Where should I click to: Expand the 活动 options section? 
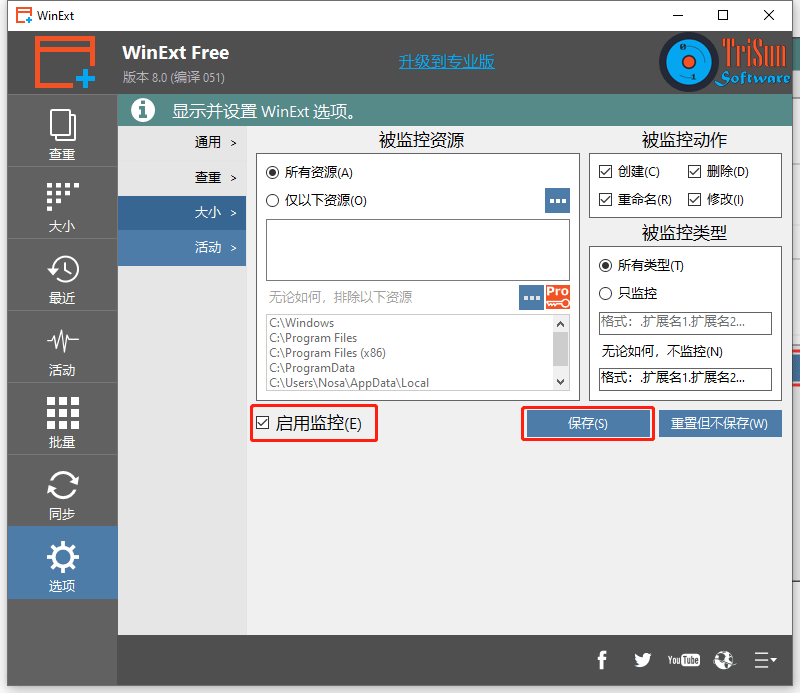pos(182,248)
